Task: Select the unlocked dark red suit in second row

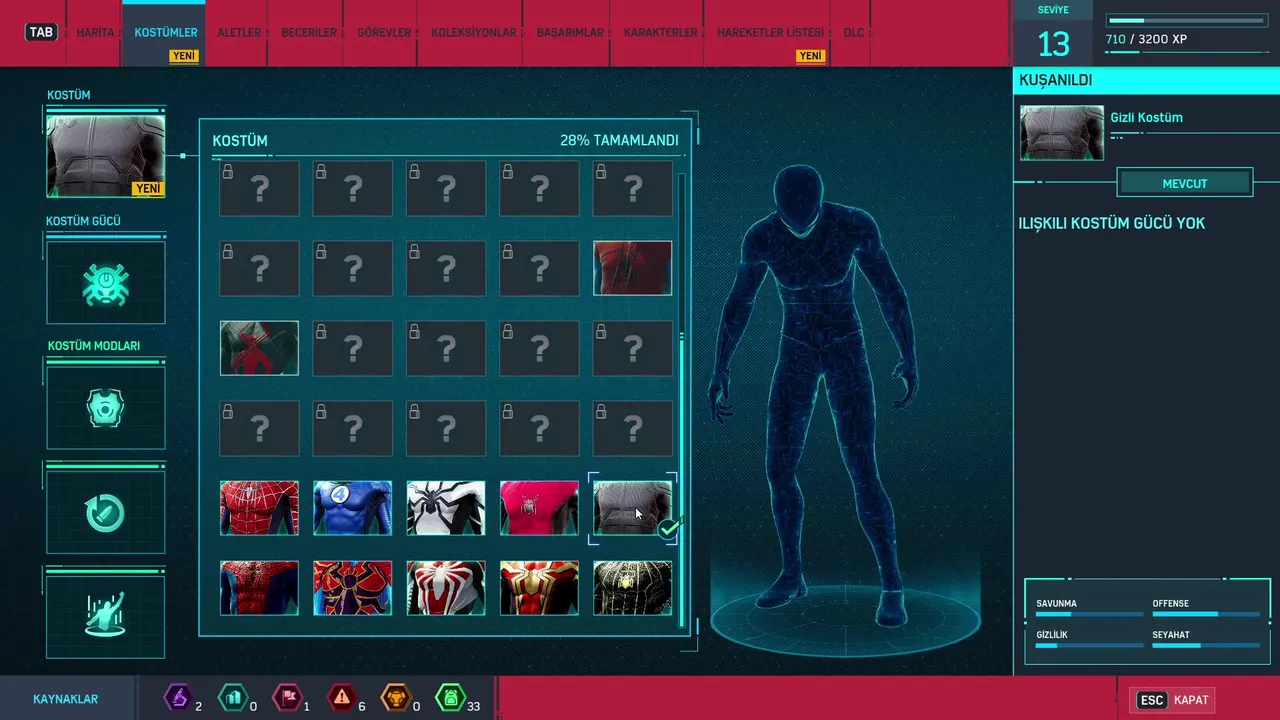Action: pos(632,268)
